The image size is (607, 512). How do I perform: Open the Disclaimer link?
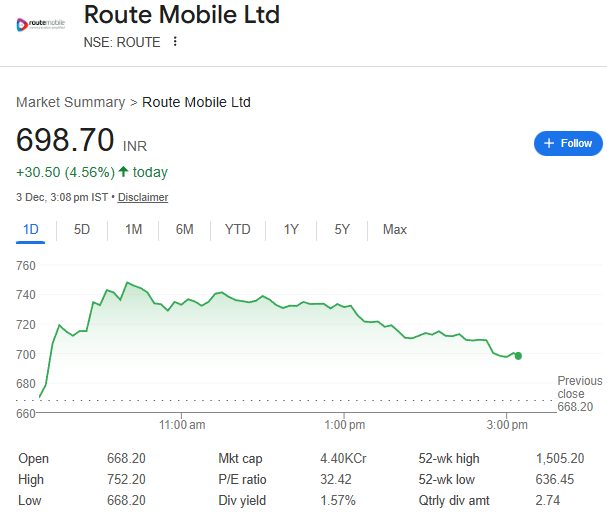(x=143, y=197)
